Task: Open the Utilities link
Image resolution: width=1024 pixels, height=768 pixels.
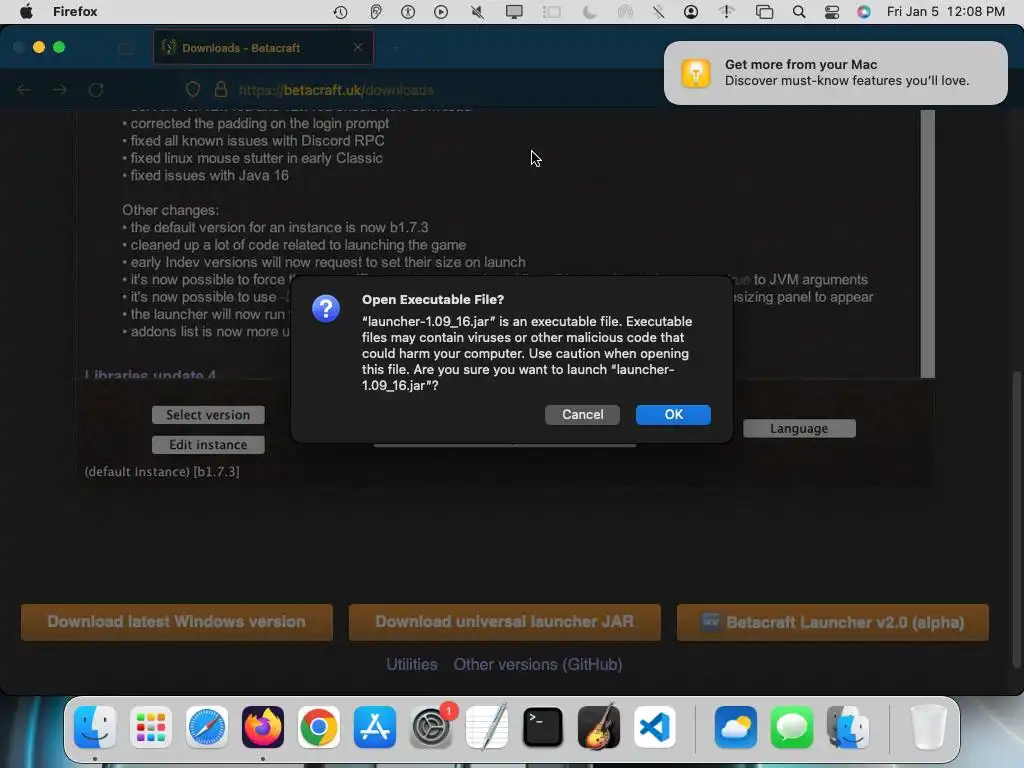Action: coord(411,664)
